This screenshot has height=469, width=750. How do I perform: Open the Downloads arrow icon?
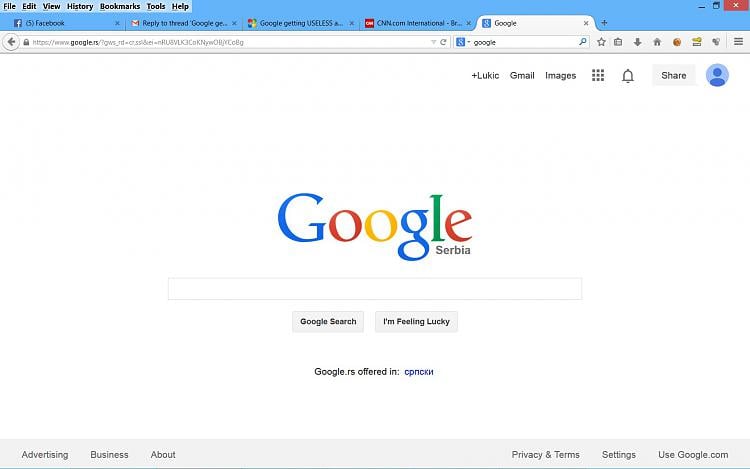[638, 42]
